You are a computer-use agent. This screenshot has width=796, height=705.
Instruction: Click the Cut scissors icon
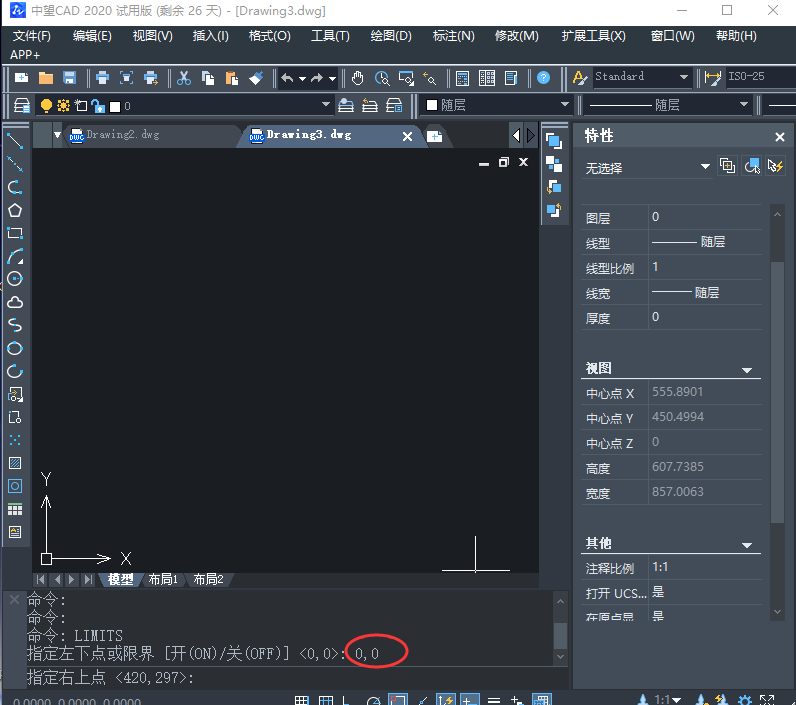184,78
